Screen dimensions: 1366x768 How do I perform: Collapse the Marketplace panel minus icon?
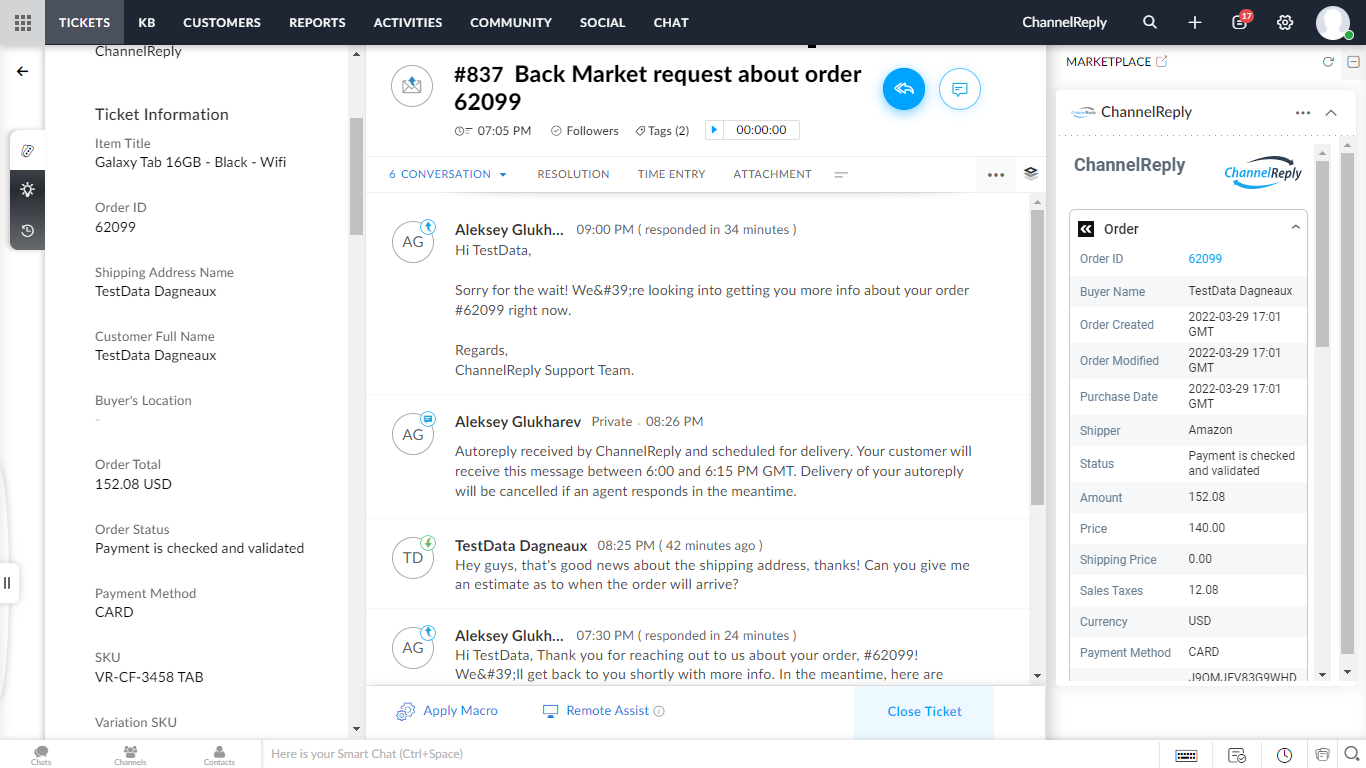pos(1353,62)
